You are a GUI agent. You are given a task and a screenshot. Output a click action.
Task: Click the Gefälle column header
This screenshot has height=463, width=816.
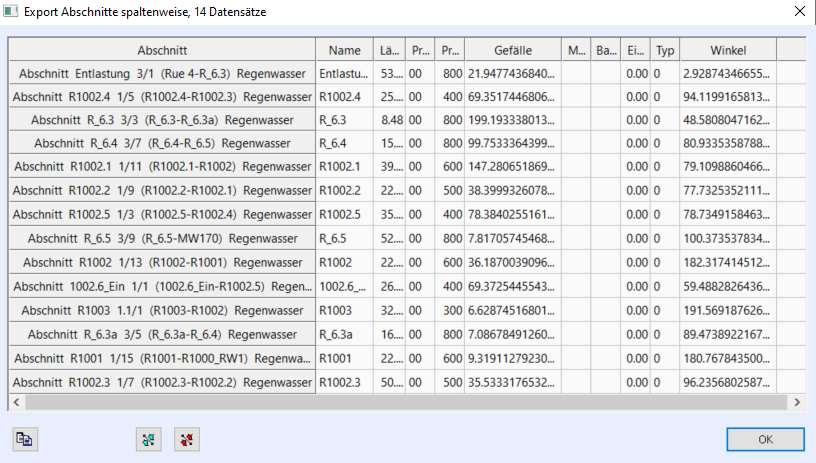click(512, 50)
